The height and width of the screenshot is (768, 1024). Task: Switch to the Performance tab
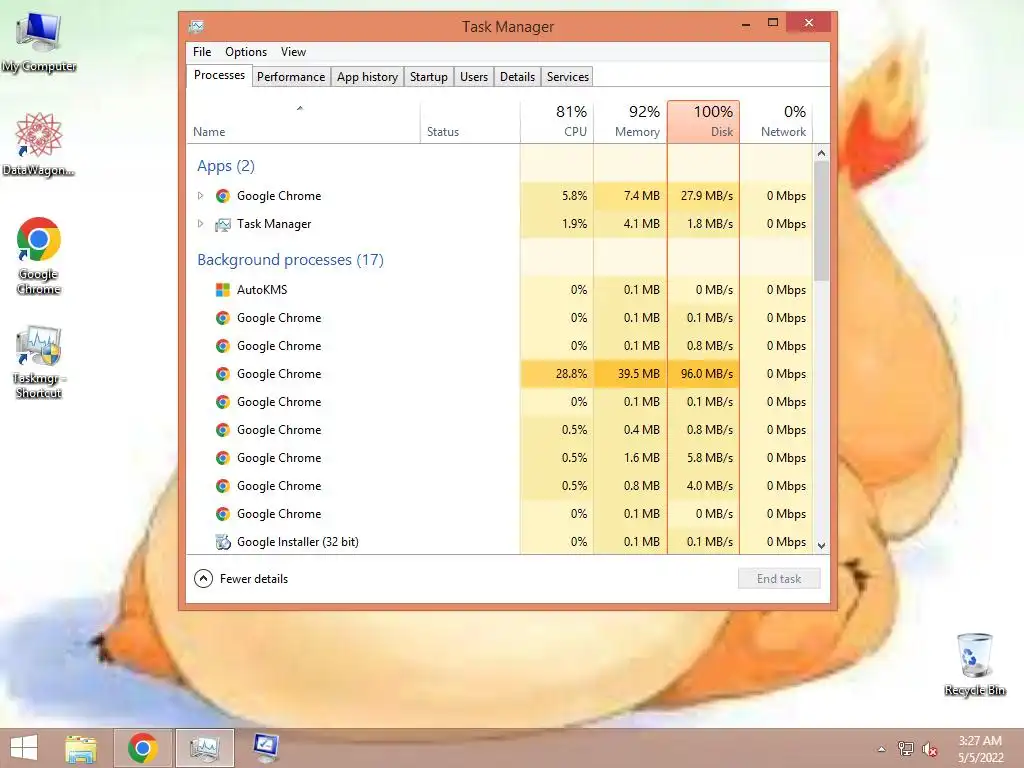pos(291,76)
